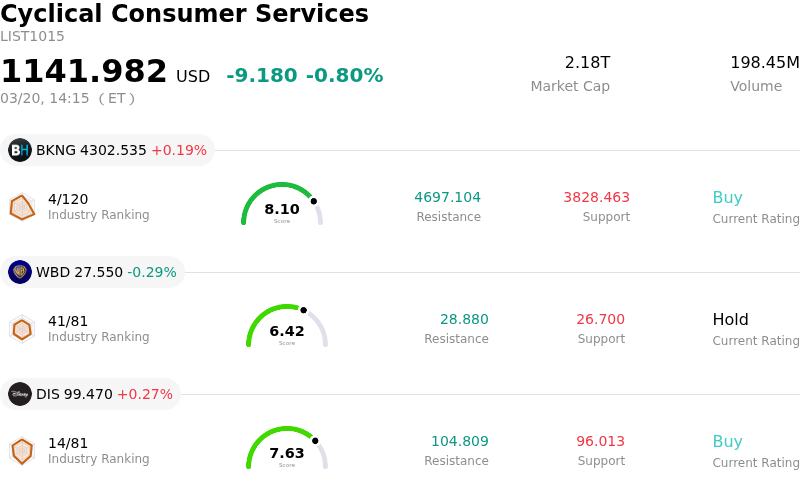Click the WBD Warner Bros logo icon
Screen dimensions: 800x488
20,272
